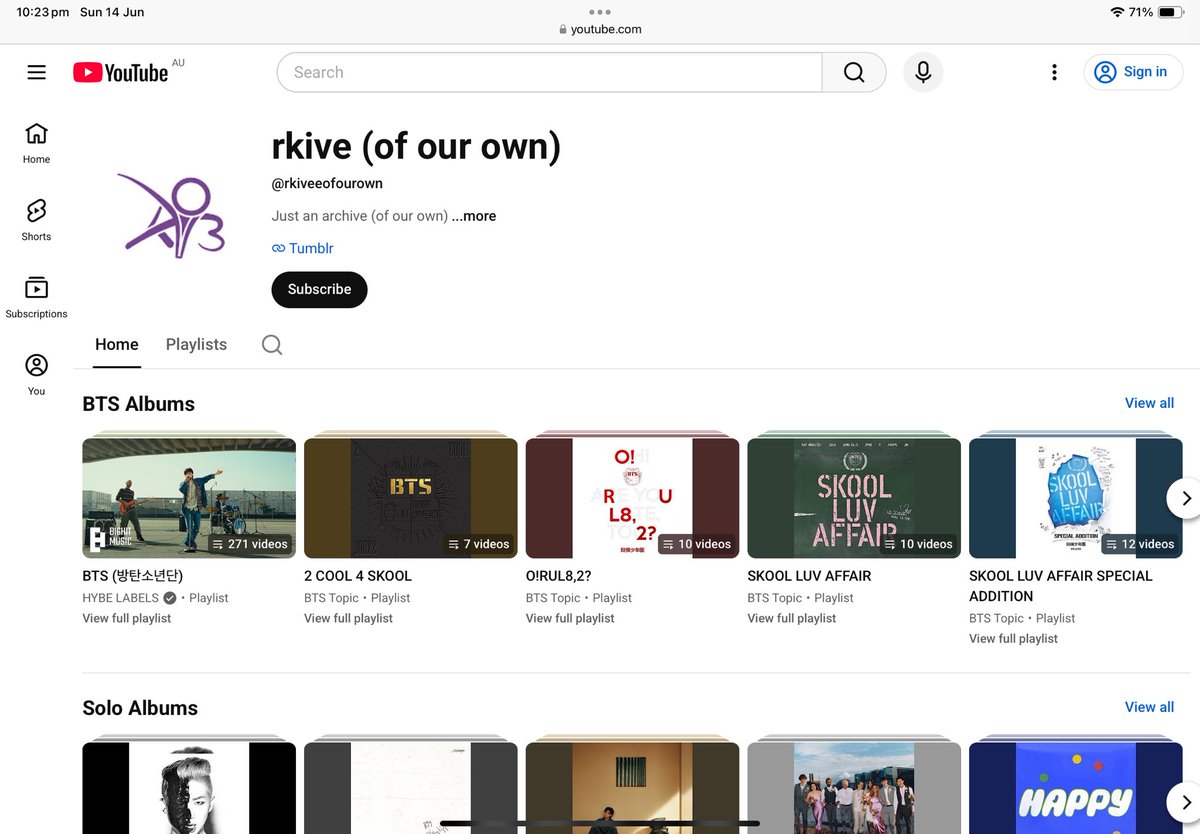Open the hamburger guide menu

37,72
